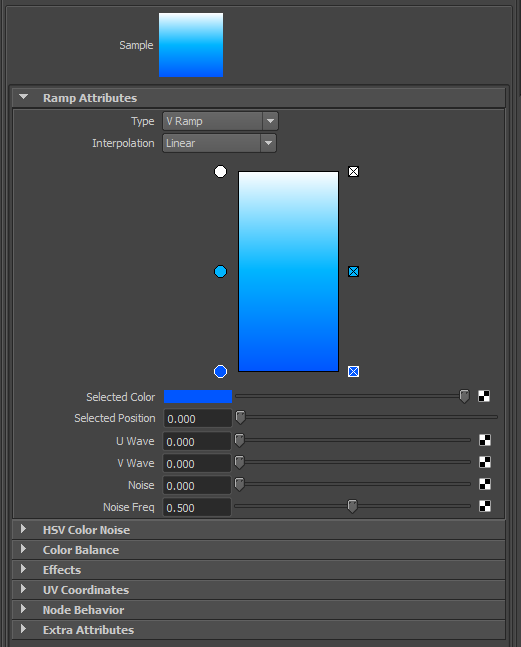521x647 pixels.
Task: Select the white ramp color handle circle
Action: 220,172
